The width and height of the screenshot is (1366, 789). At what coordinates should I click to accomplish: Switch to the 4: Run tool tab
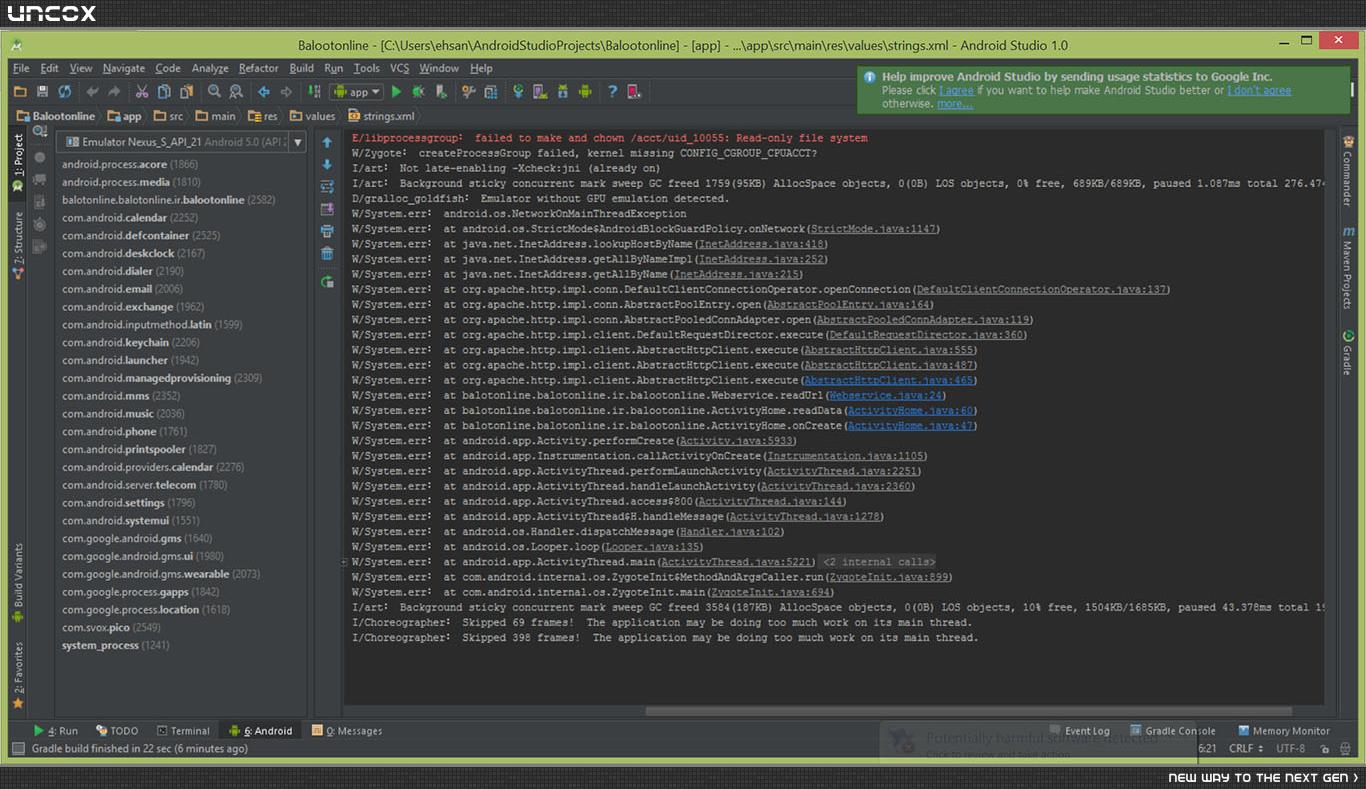pos(56,731)
